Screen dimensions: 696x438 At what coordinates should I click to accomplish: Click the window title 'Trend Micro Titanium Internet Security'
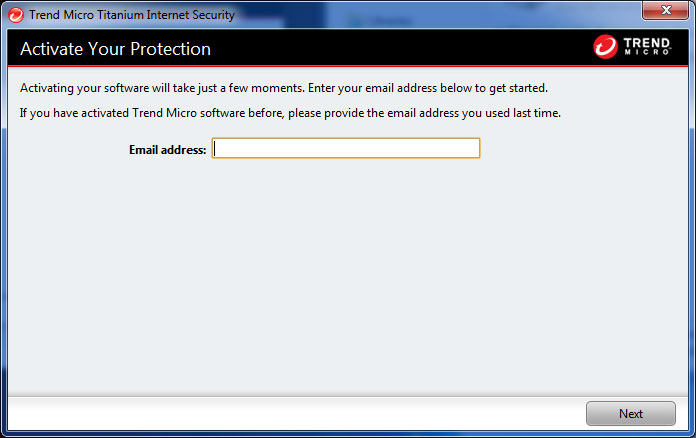132,15
